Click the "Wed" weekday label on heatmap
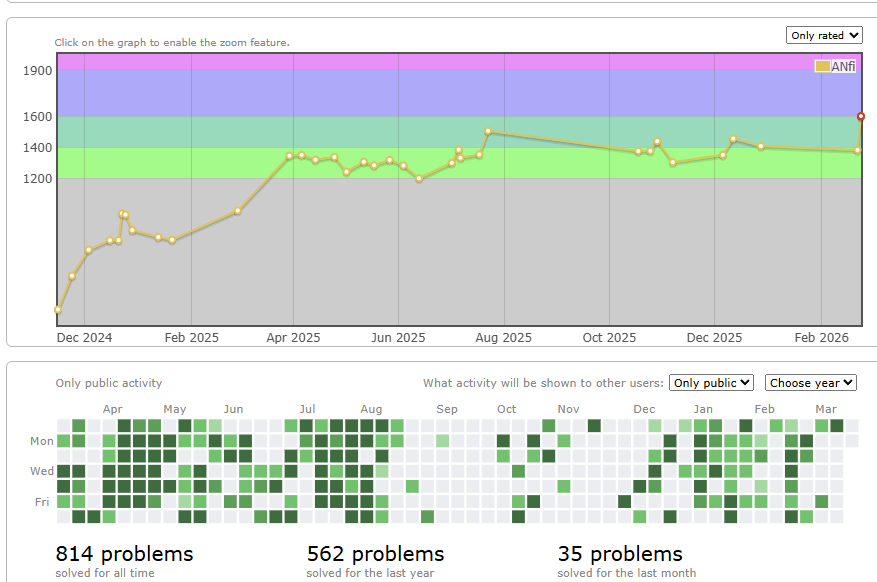 click(42, 471)
